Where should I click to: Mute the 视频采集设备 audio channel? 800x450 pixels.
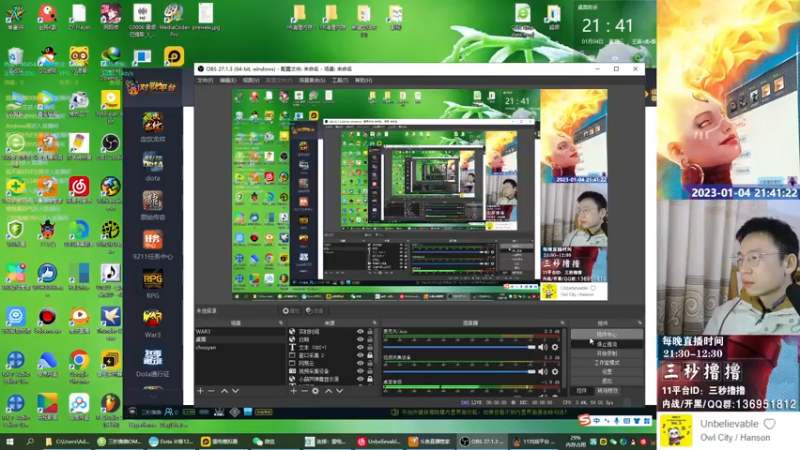(543, 372)
